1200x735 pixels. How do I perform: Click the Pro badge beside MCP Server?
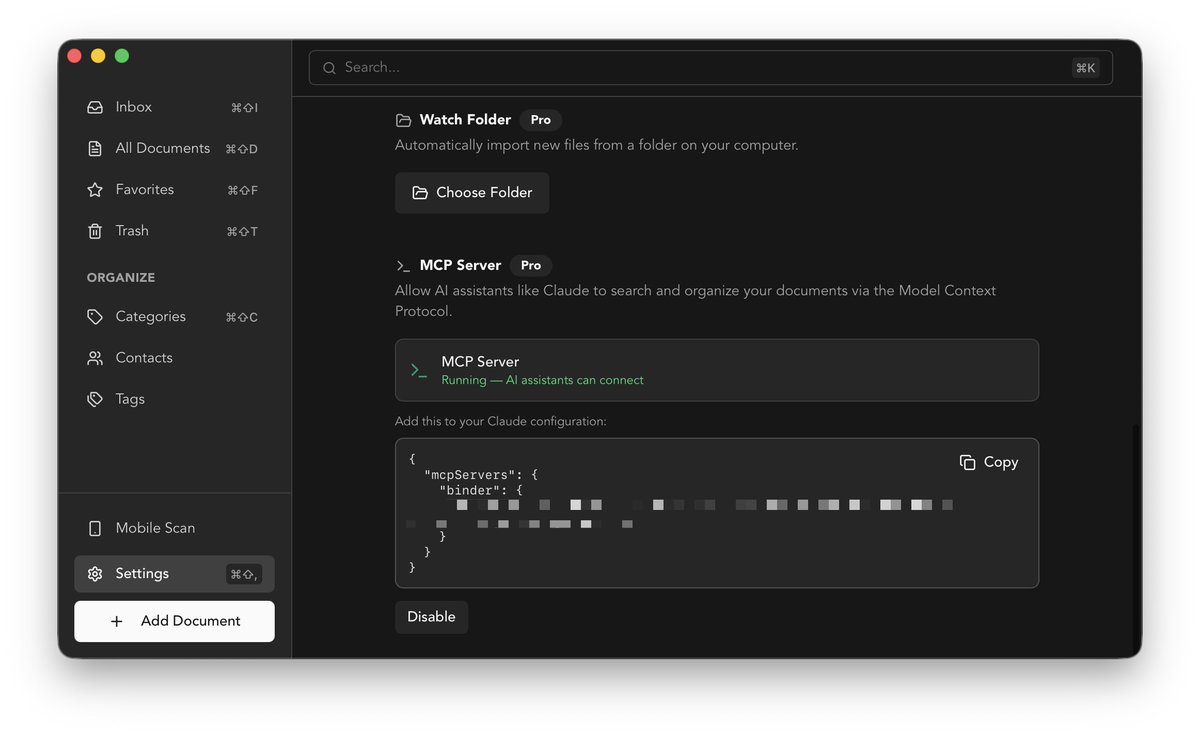pyautogui.click(x=531, y=266)
